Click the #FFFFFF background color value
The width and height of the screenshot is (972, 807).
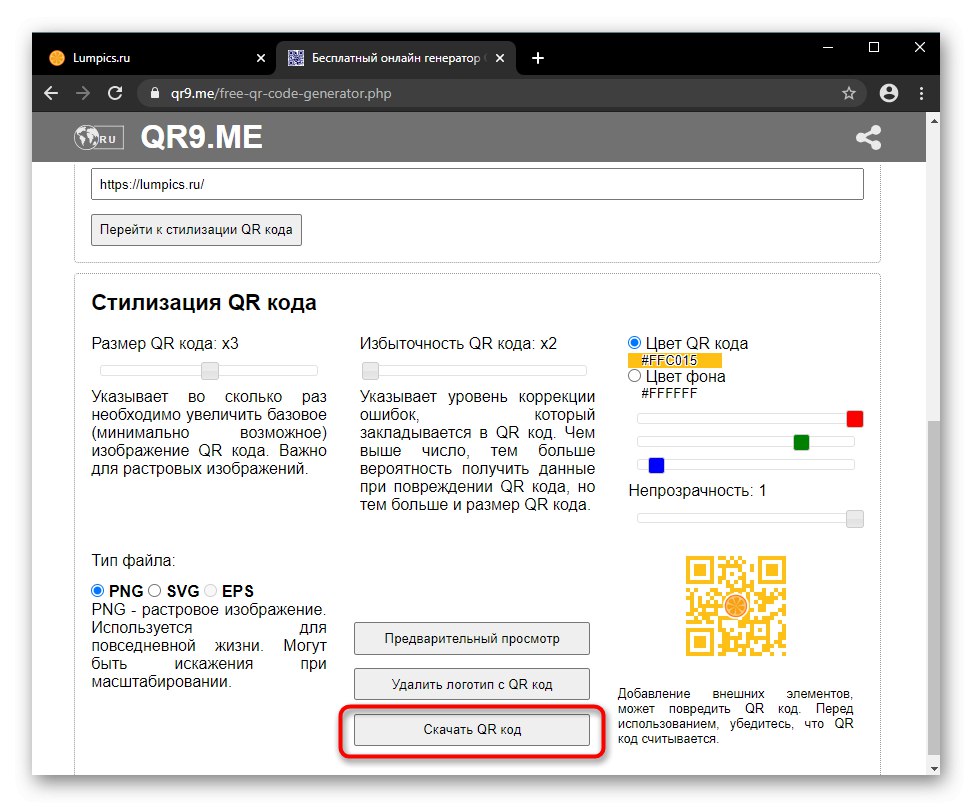669,393
